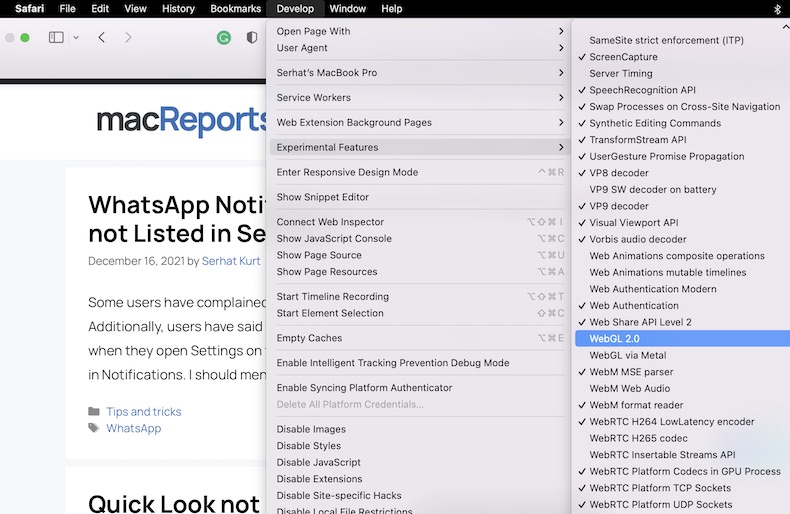Click the Bluetooth menu bar icon
790x514 pixels.
coord(777,9)
